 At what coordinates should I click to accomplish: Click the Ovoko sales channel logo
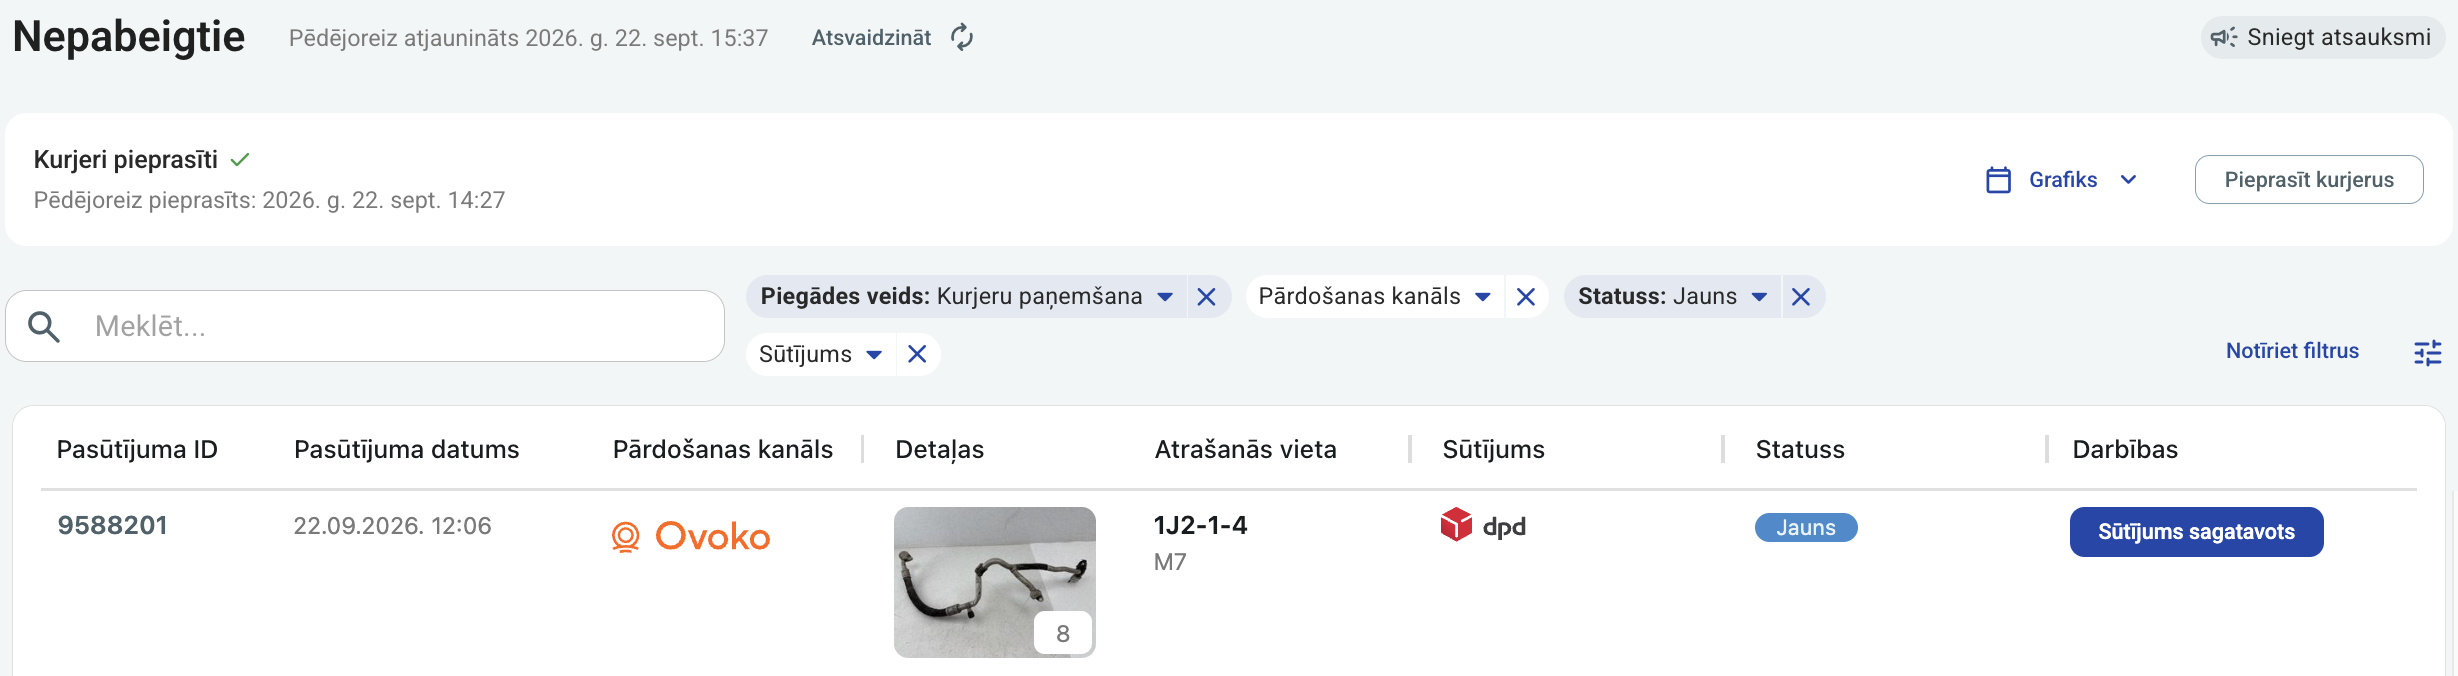click(691, 537)
